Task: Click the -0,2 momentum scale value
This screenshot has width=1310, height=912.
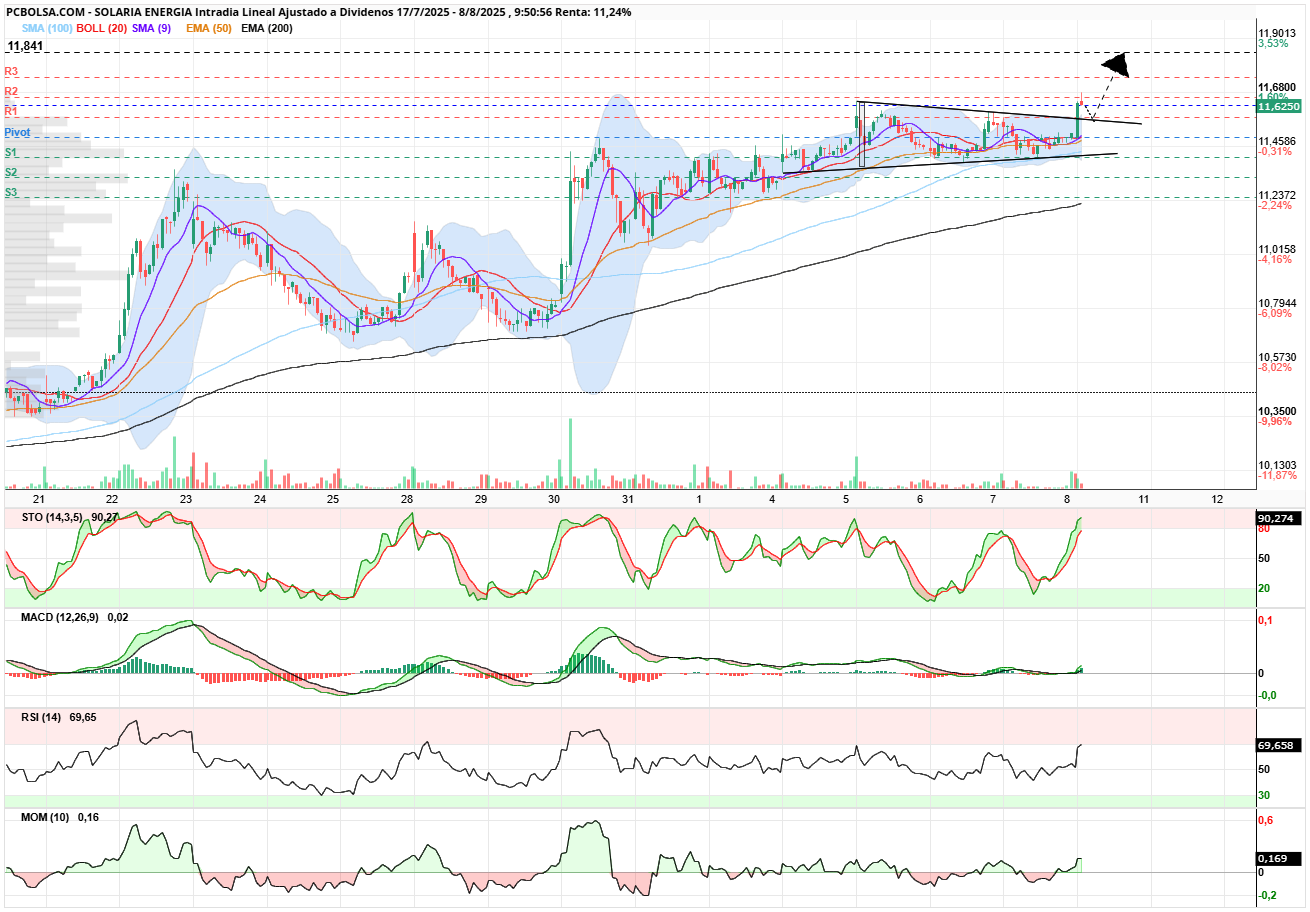Action: click(1266, 896)
